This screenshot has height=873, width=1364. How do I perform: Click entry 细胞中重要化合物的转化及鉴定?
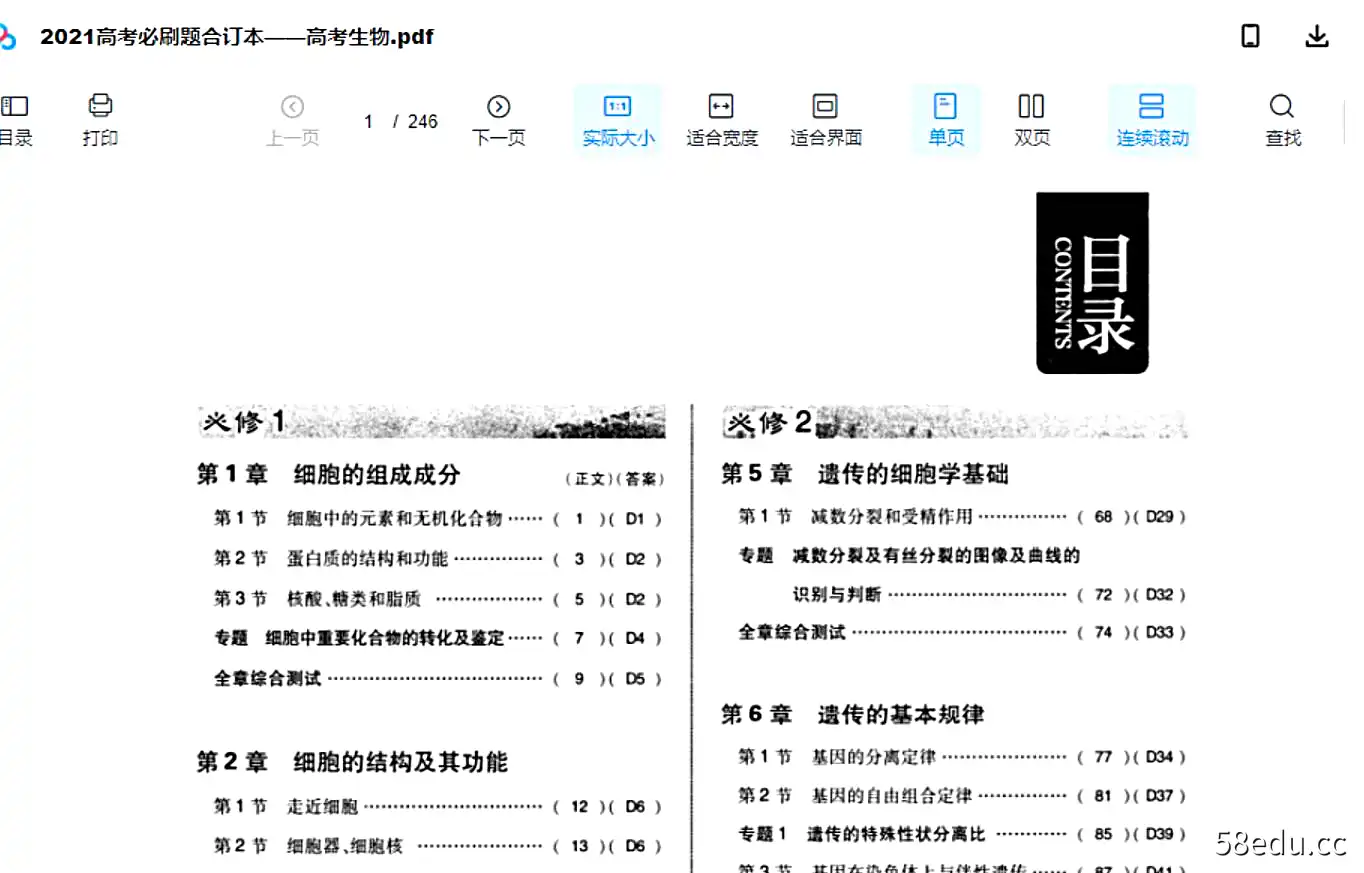(x=384, y=638)
